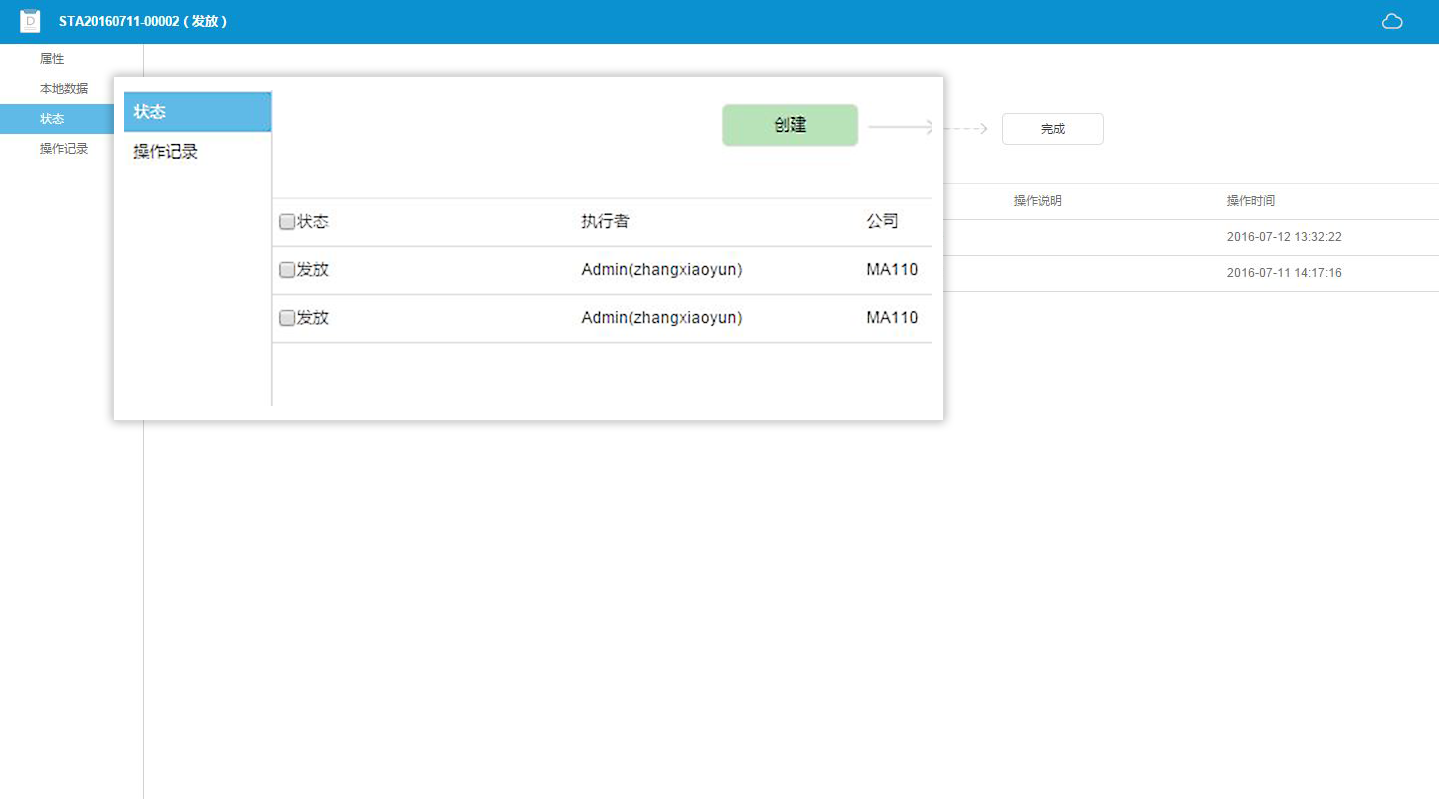The image size is (1439, 799).
Task: Click timestamp 2016-07-11 14:17:16
Action: coord(1284,273)
